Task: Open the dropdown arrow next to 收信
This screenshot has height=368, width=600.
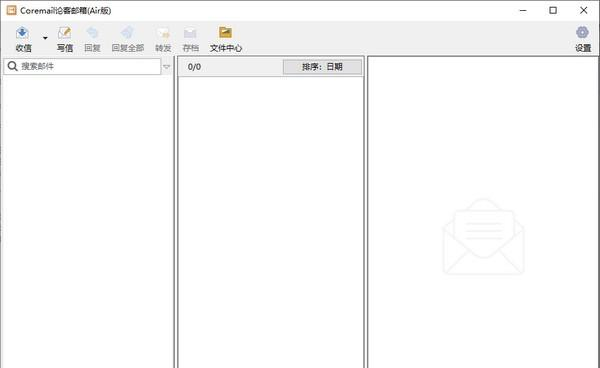Action: click(45, 38)
